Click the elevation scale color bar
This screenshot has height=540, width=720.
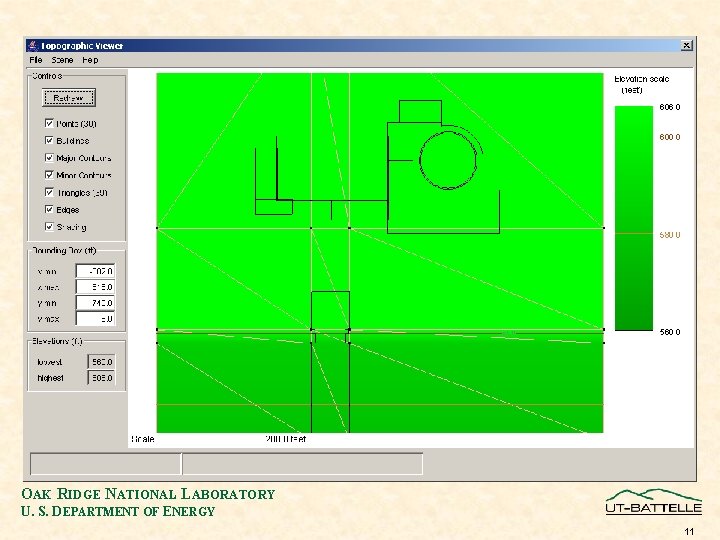[x=634, y=218]
